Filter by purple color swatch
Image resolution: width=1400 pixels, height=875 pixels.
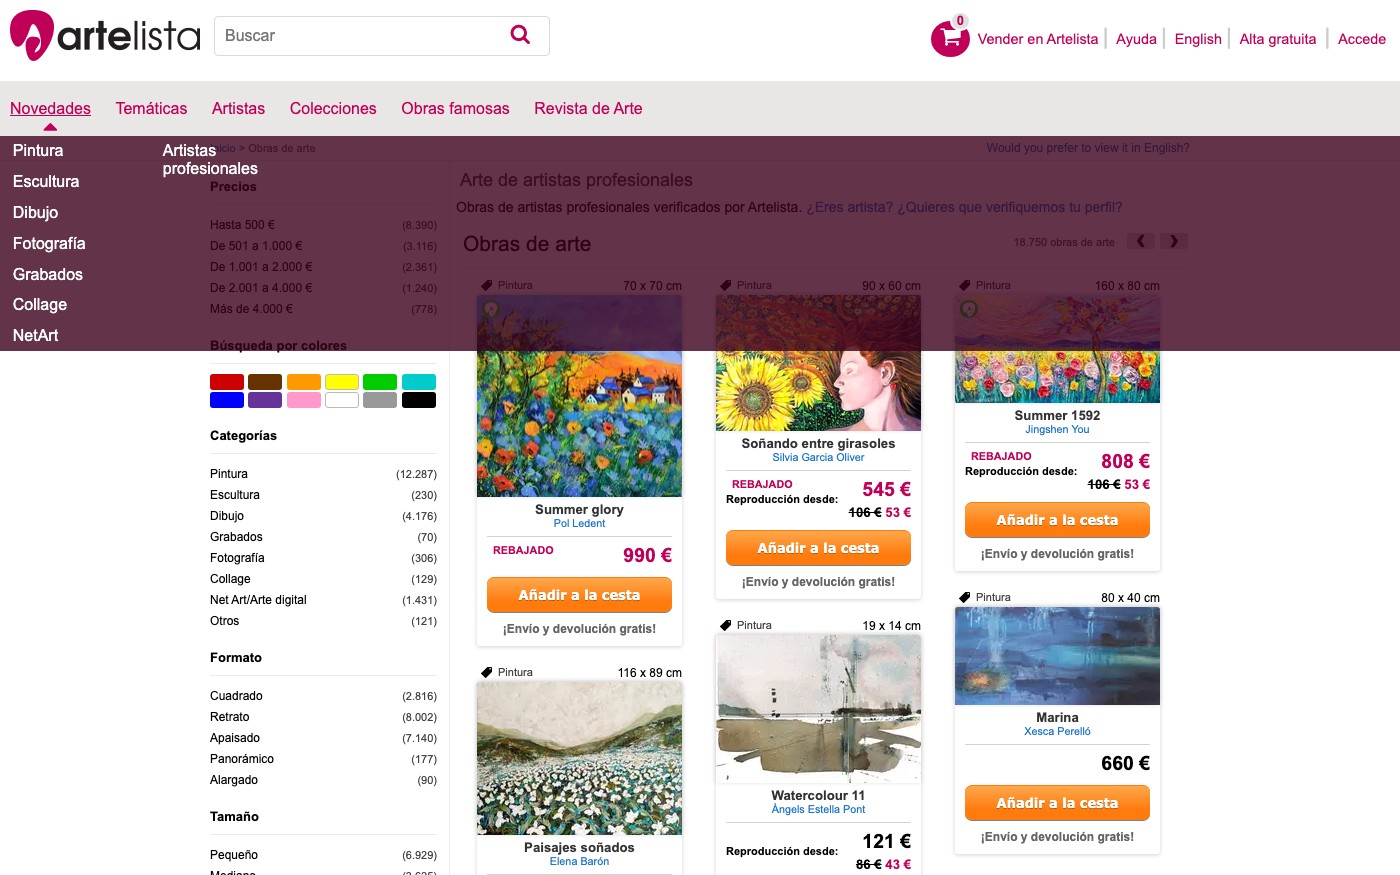tap(265, 400)
